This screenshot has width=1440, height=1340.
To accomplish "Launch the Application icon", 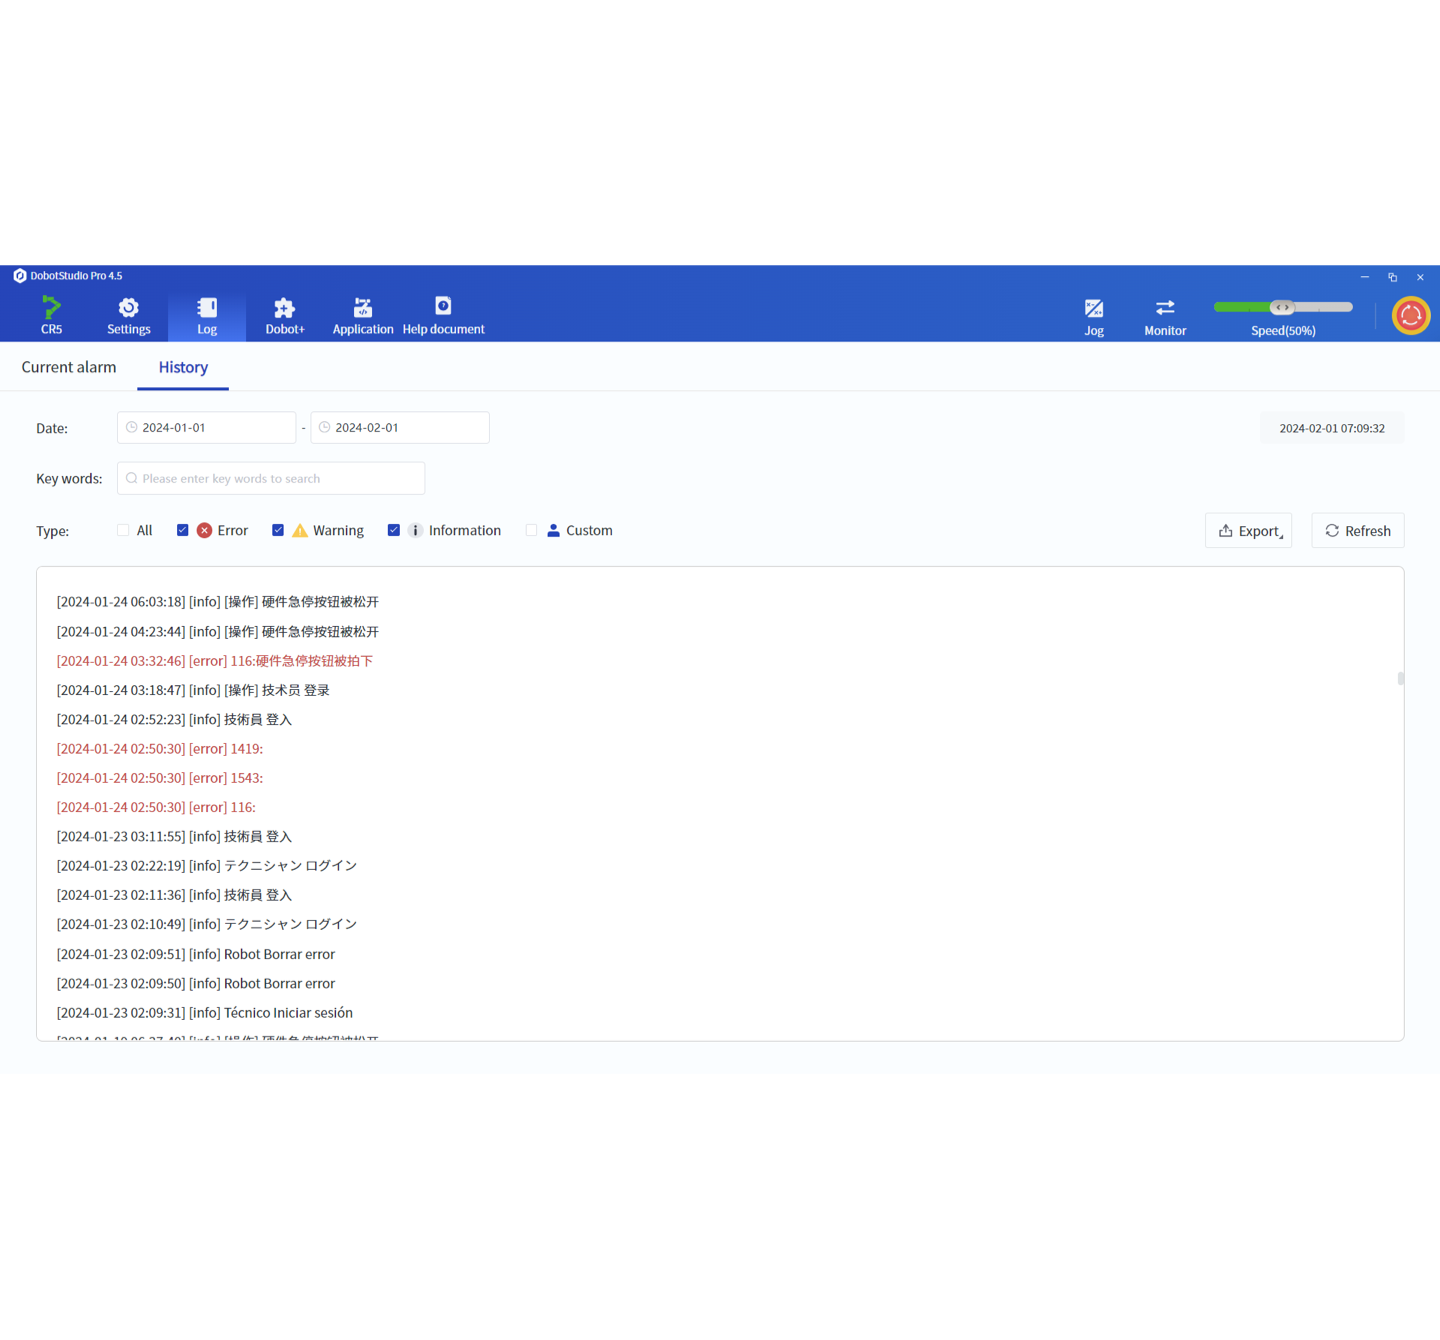I will point(363,308).
